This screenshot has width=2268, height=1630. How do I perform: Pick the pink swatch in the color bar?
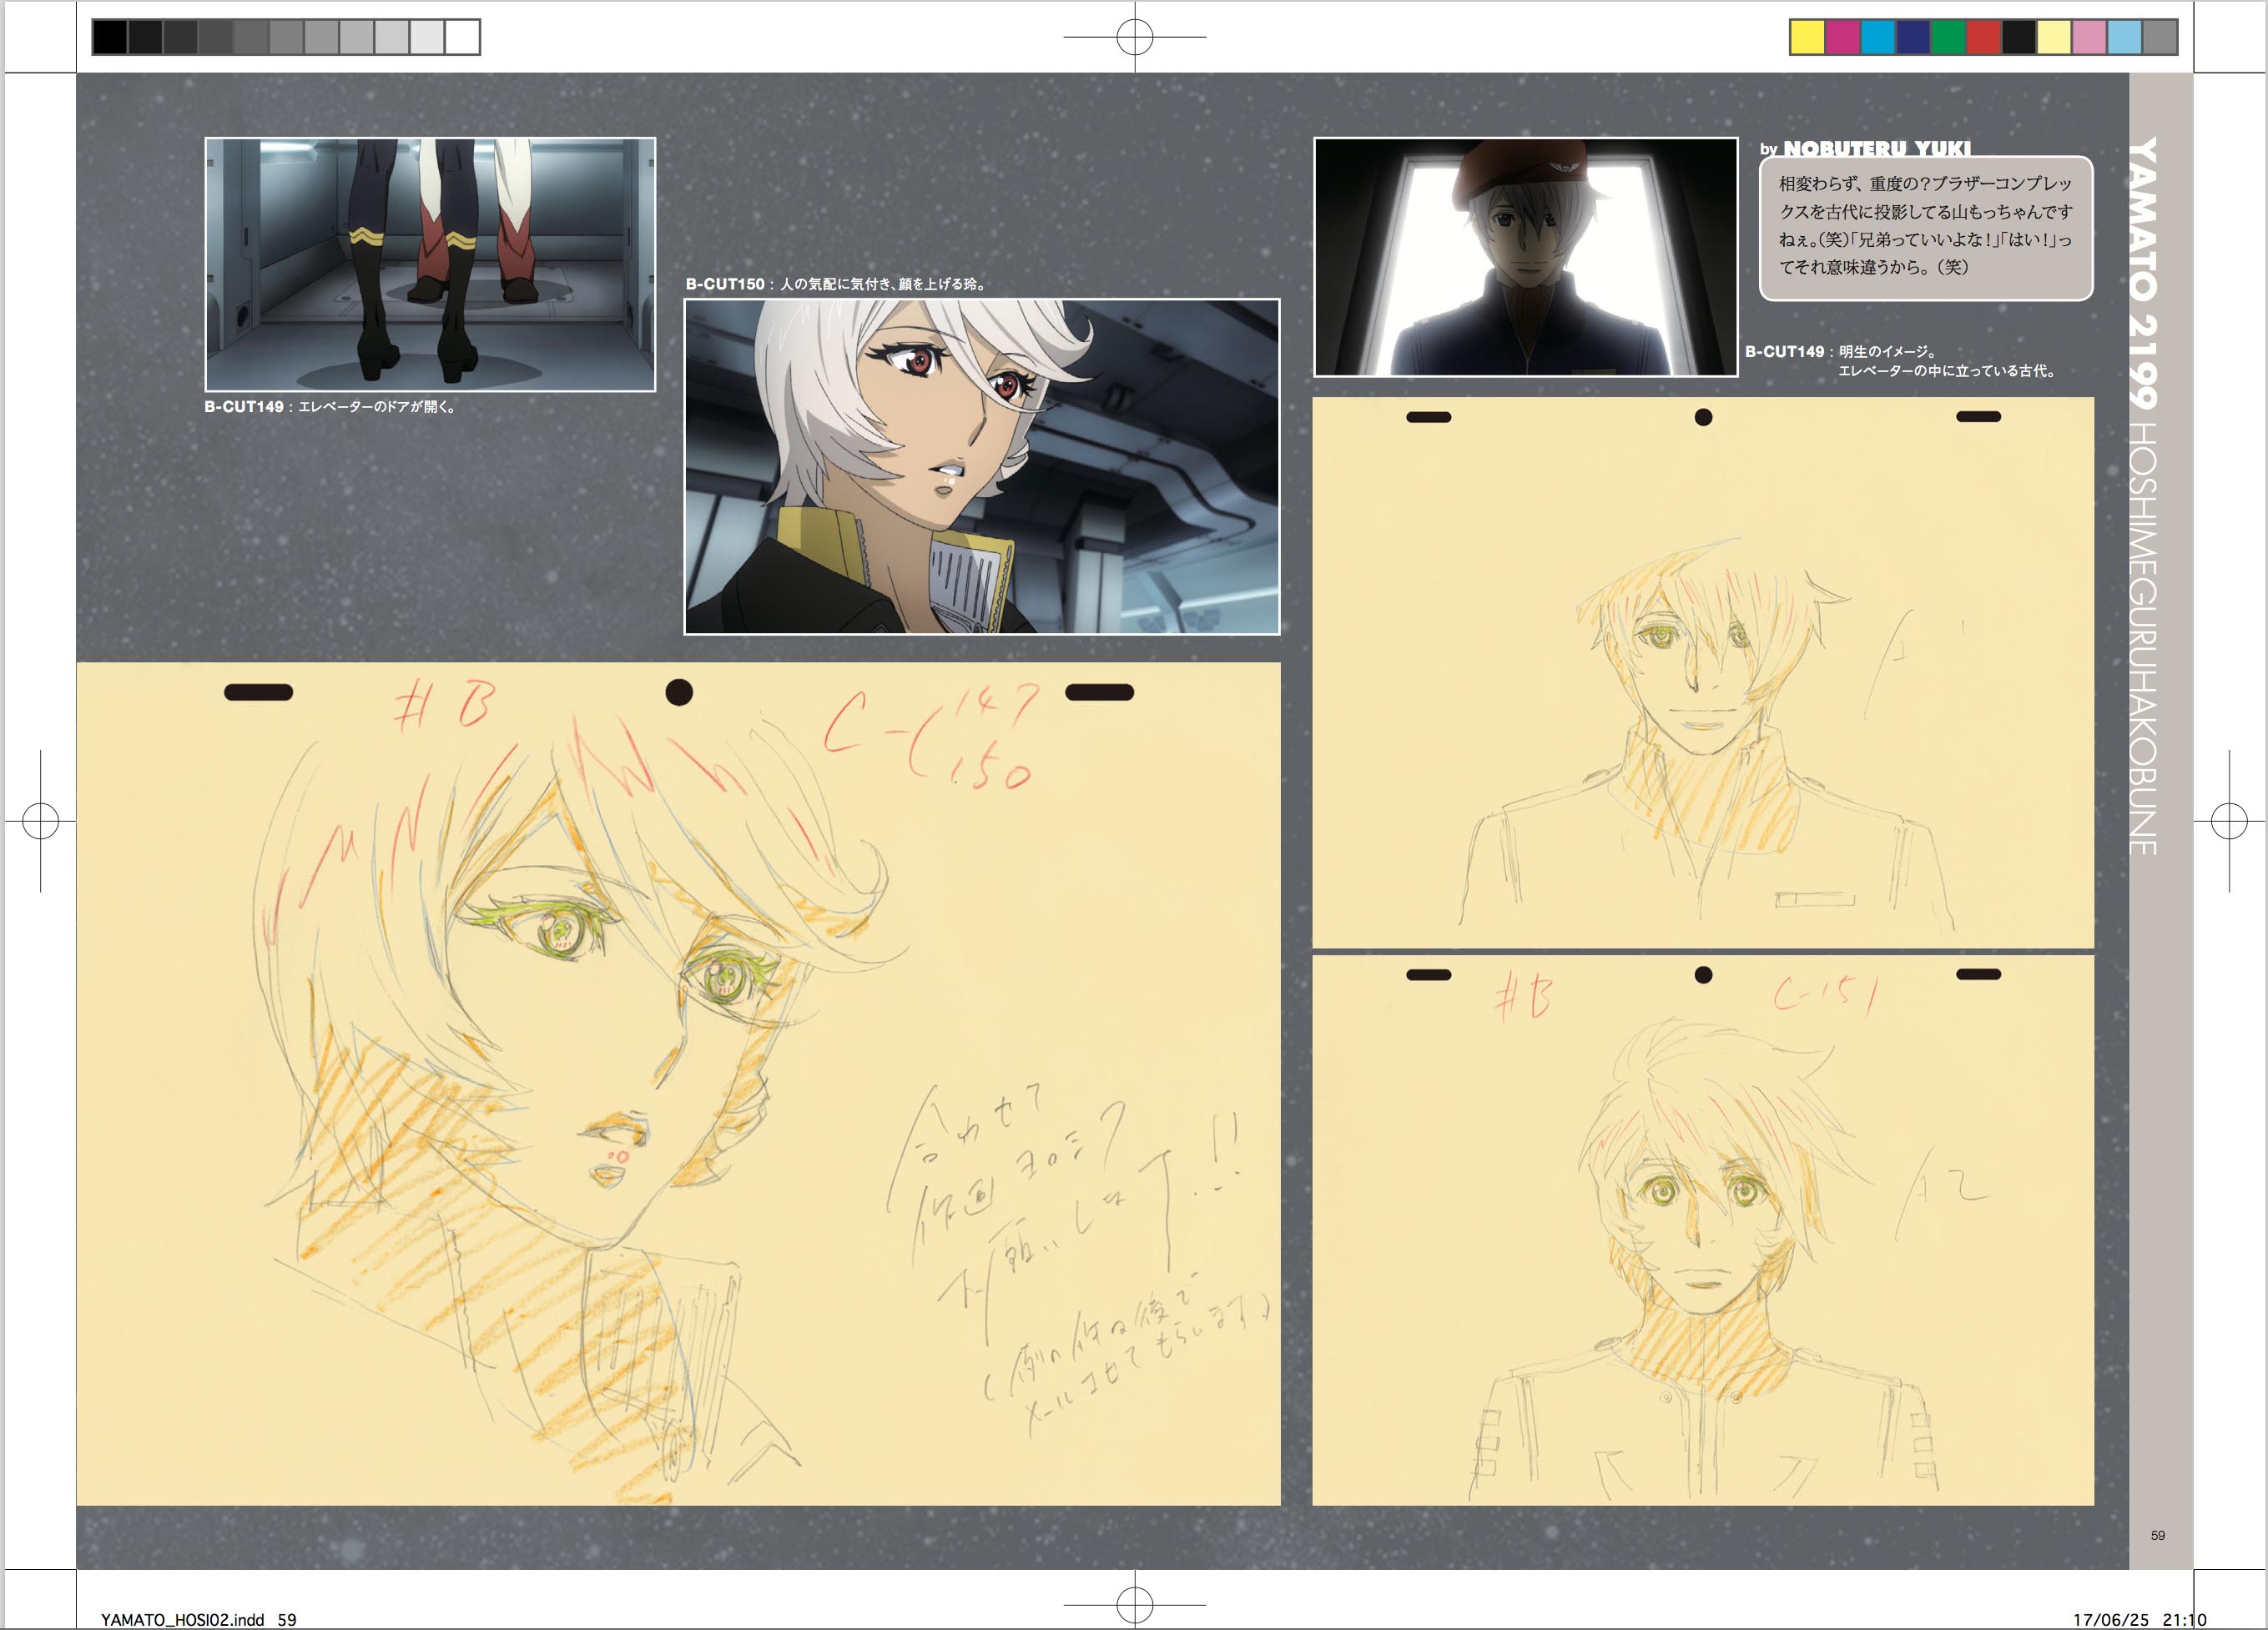(x=2089, y=37)
